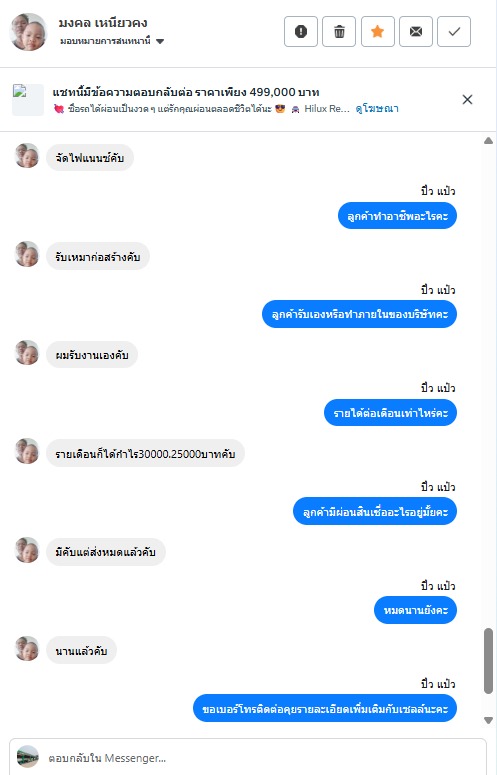
Task: Select blue message รายได้ต่อเดือนเท่าไหร่คะ
Action: (390, 413)
